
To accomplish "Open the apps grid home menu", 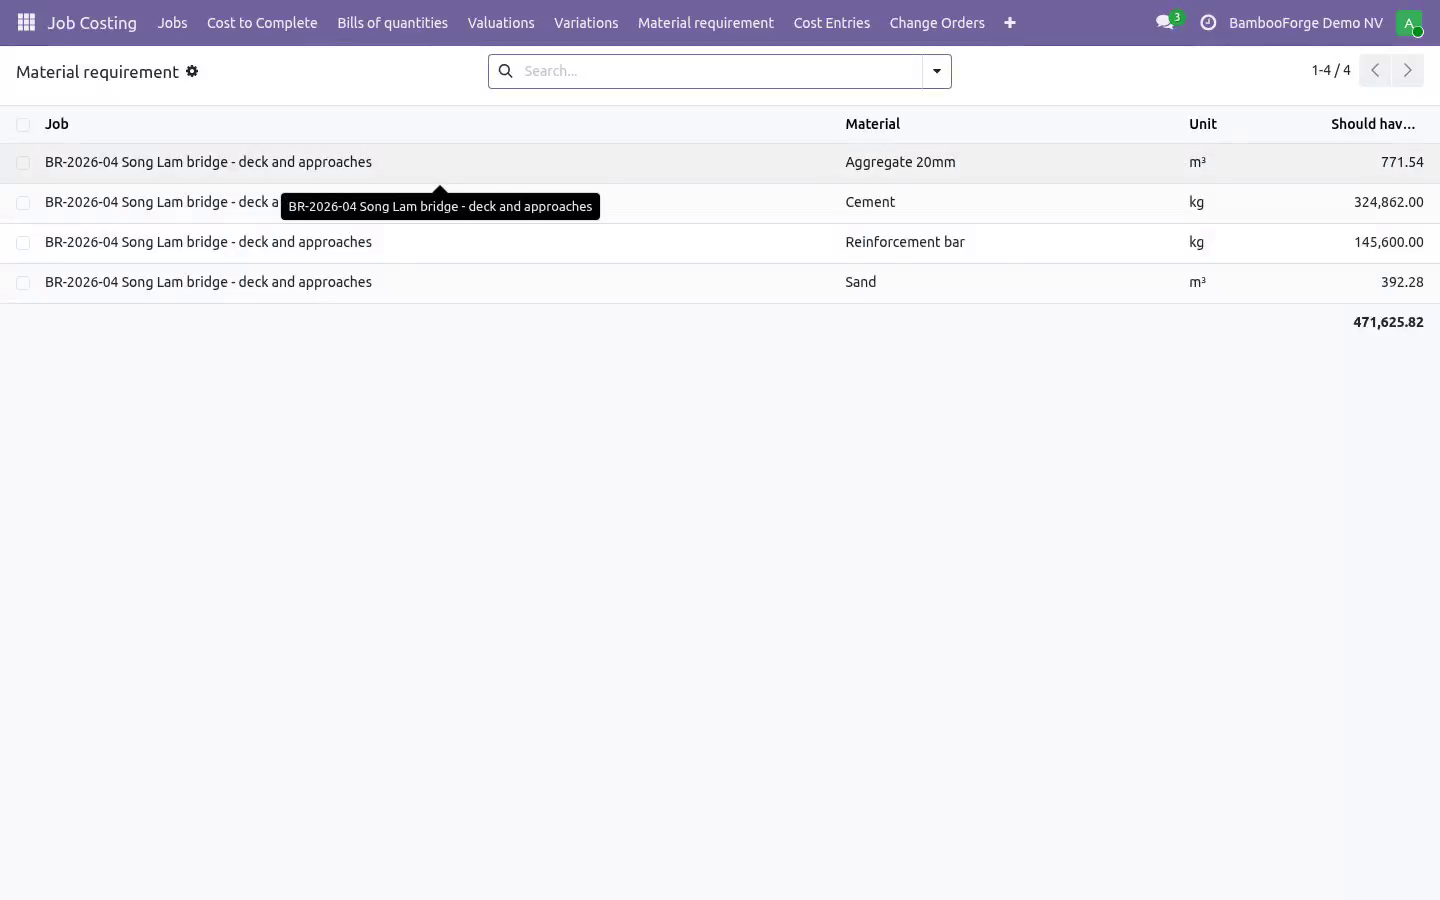I will [26, 22].
